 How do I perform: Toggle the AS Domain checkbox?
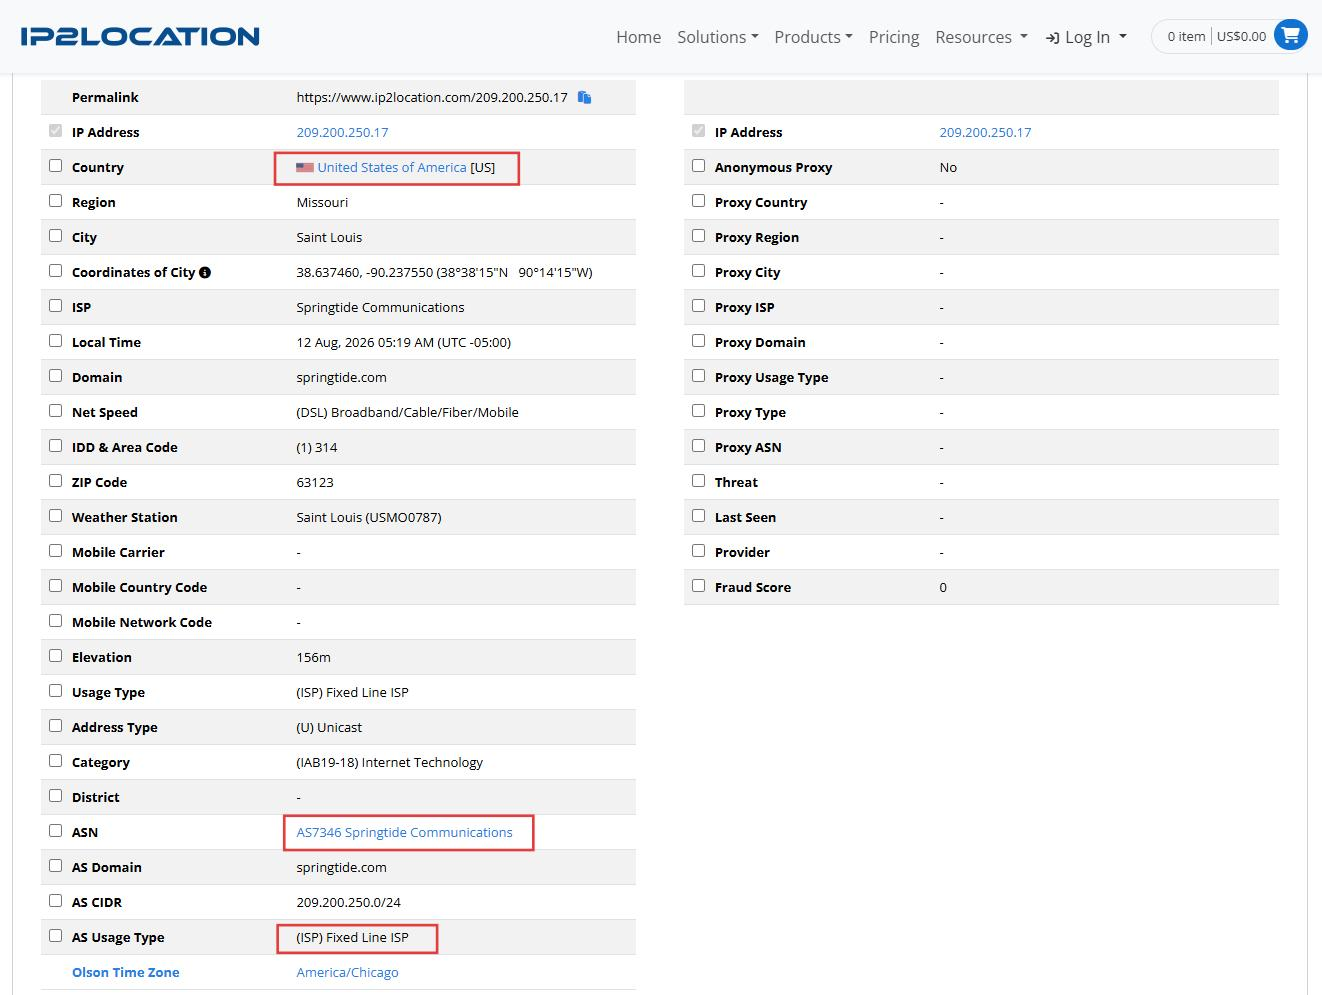56,866
